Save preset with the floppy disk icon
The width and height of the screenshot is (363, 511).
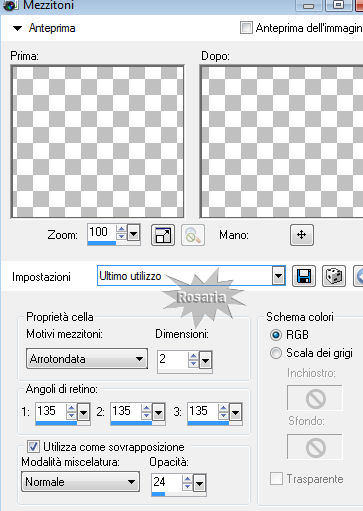[304, 276]
